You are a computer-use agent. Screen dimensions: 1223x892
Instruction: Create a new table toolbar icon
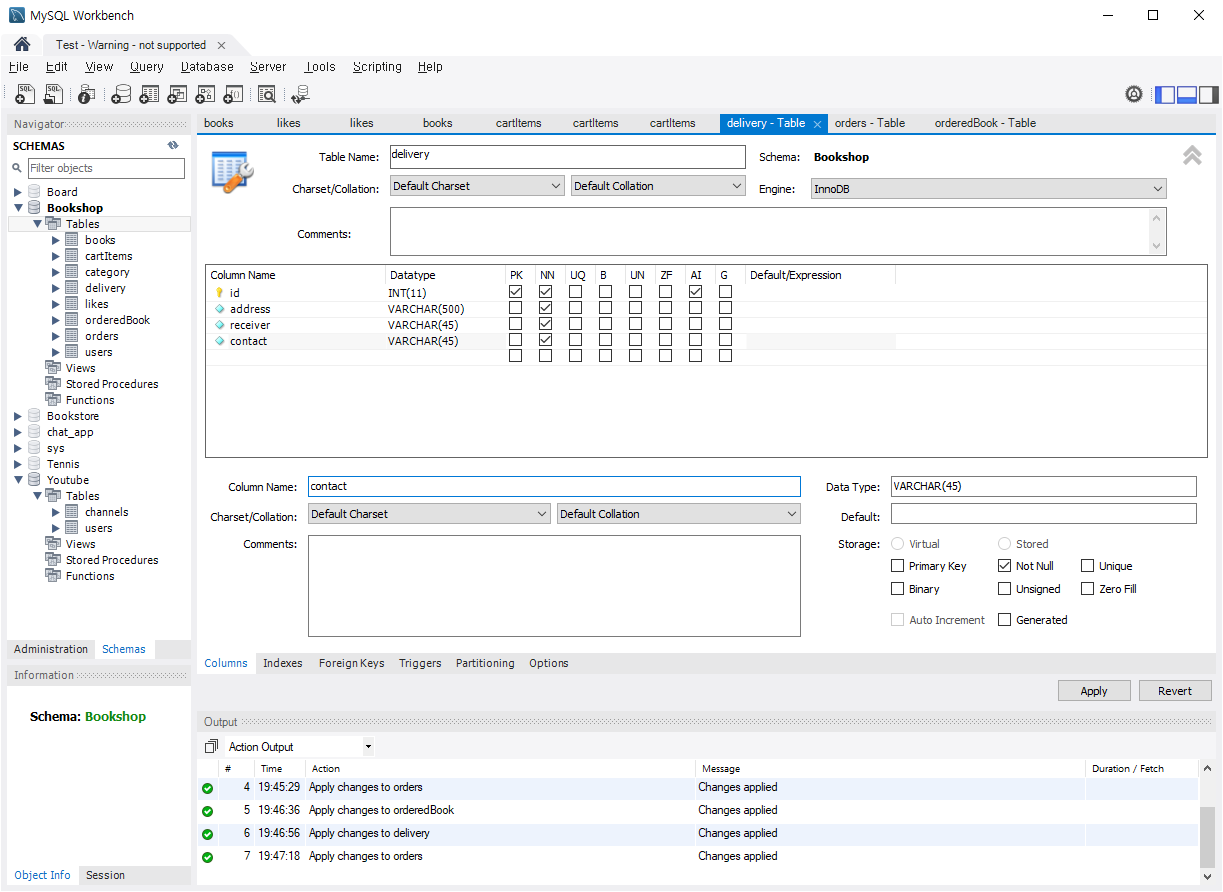click(149, 94)
